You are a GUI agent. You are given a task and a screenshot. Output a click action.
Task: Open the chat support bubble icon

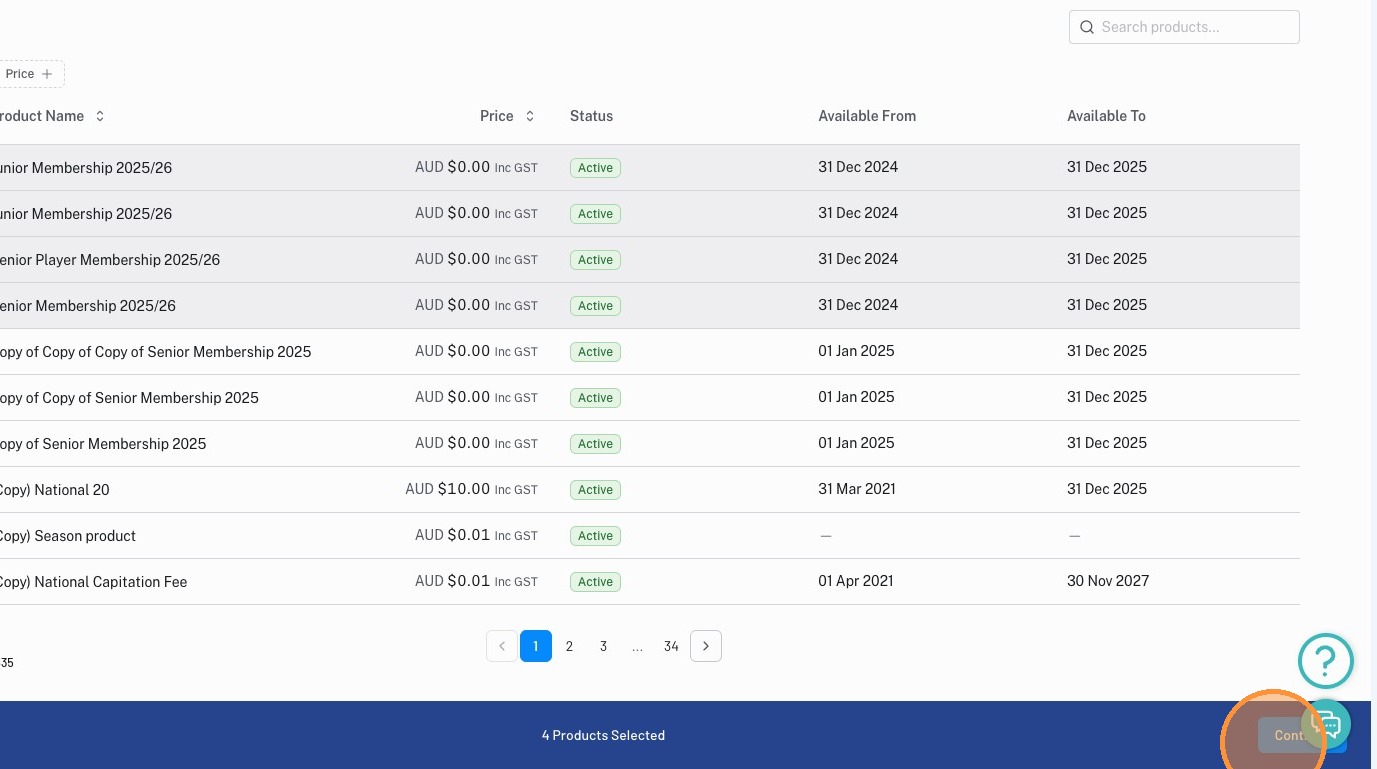(1326, 724)
